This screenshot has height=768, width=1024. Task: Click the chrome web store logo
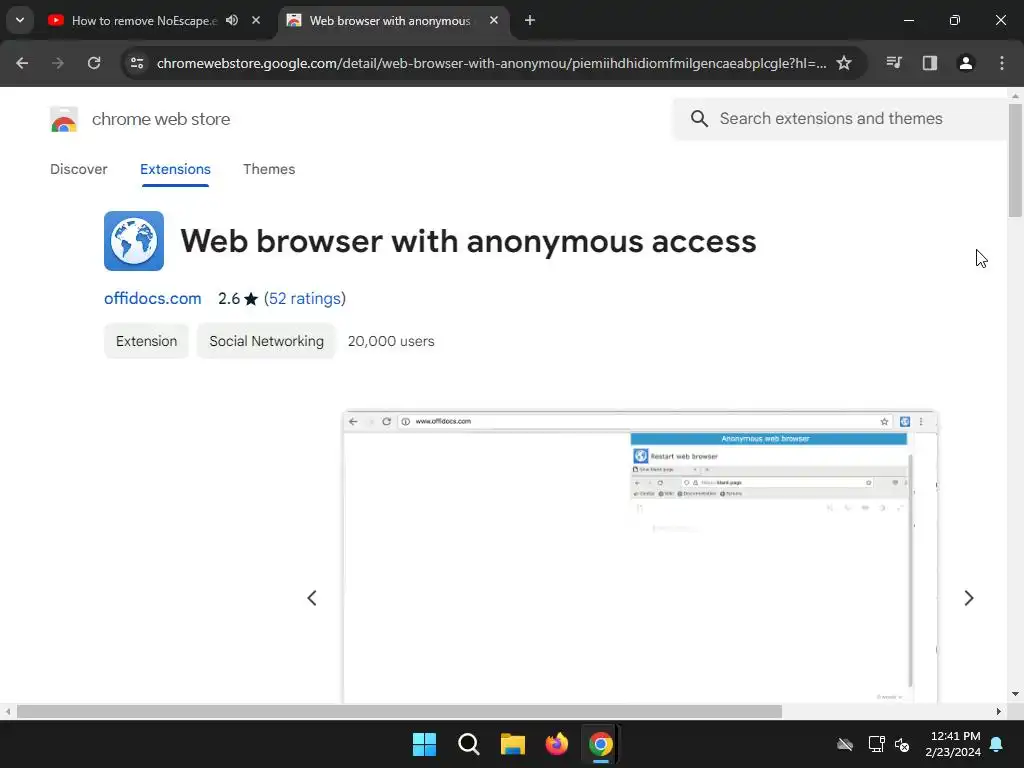tap(64, 120)
